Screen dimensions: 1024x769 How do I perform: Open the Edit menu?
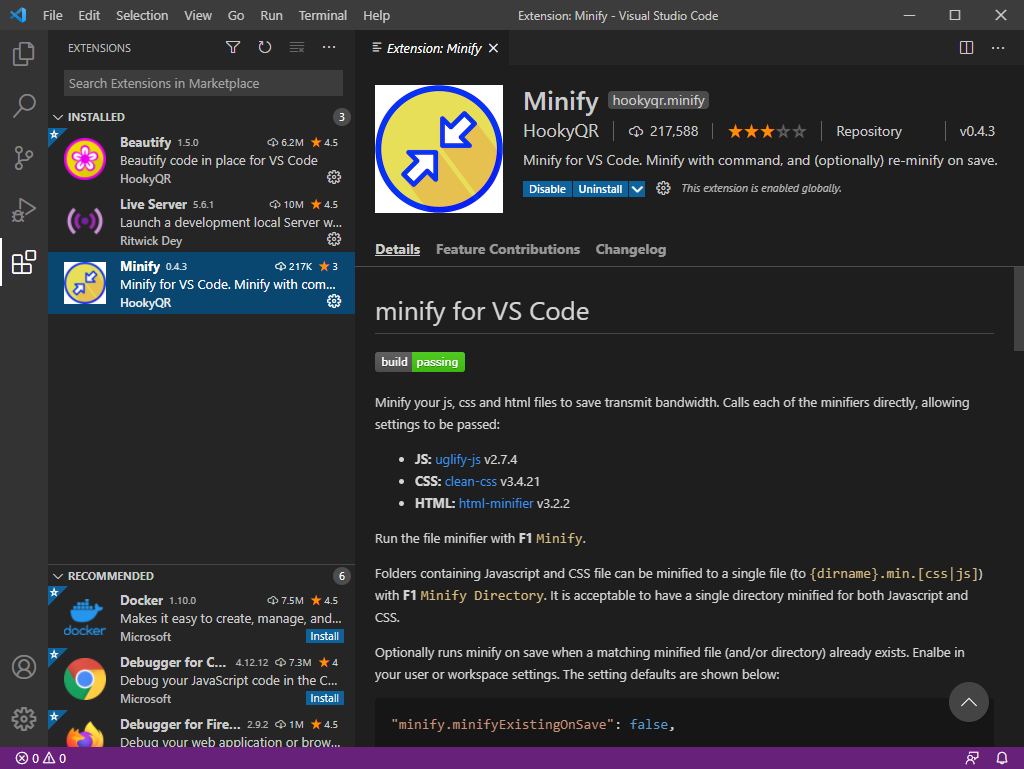(x=89, y=15)
